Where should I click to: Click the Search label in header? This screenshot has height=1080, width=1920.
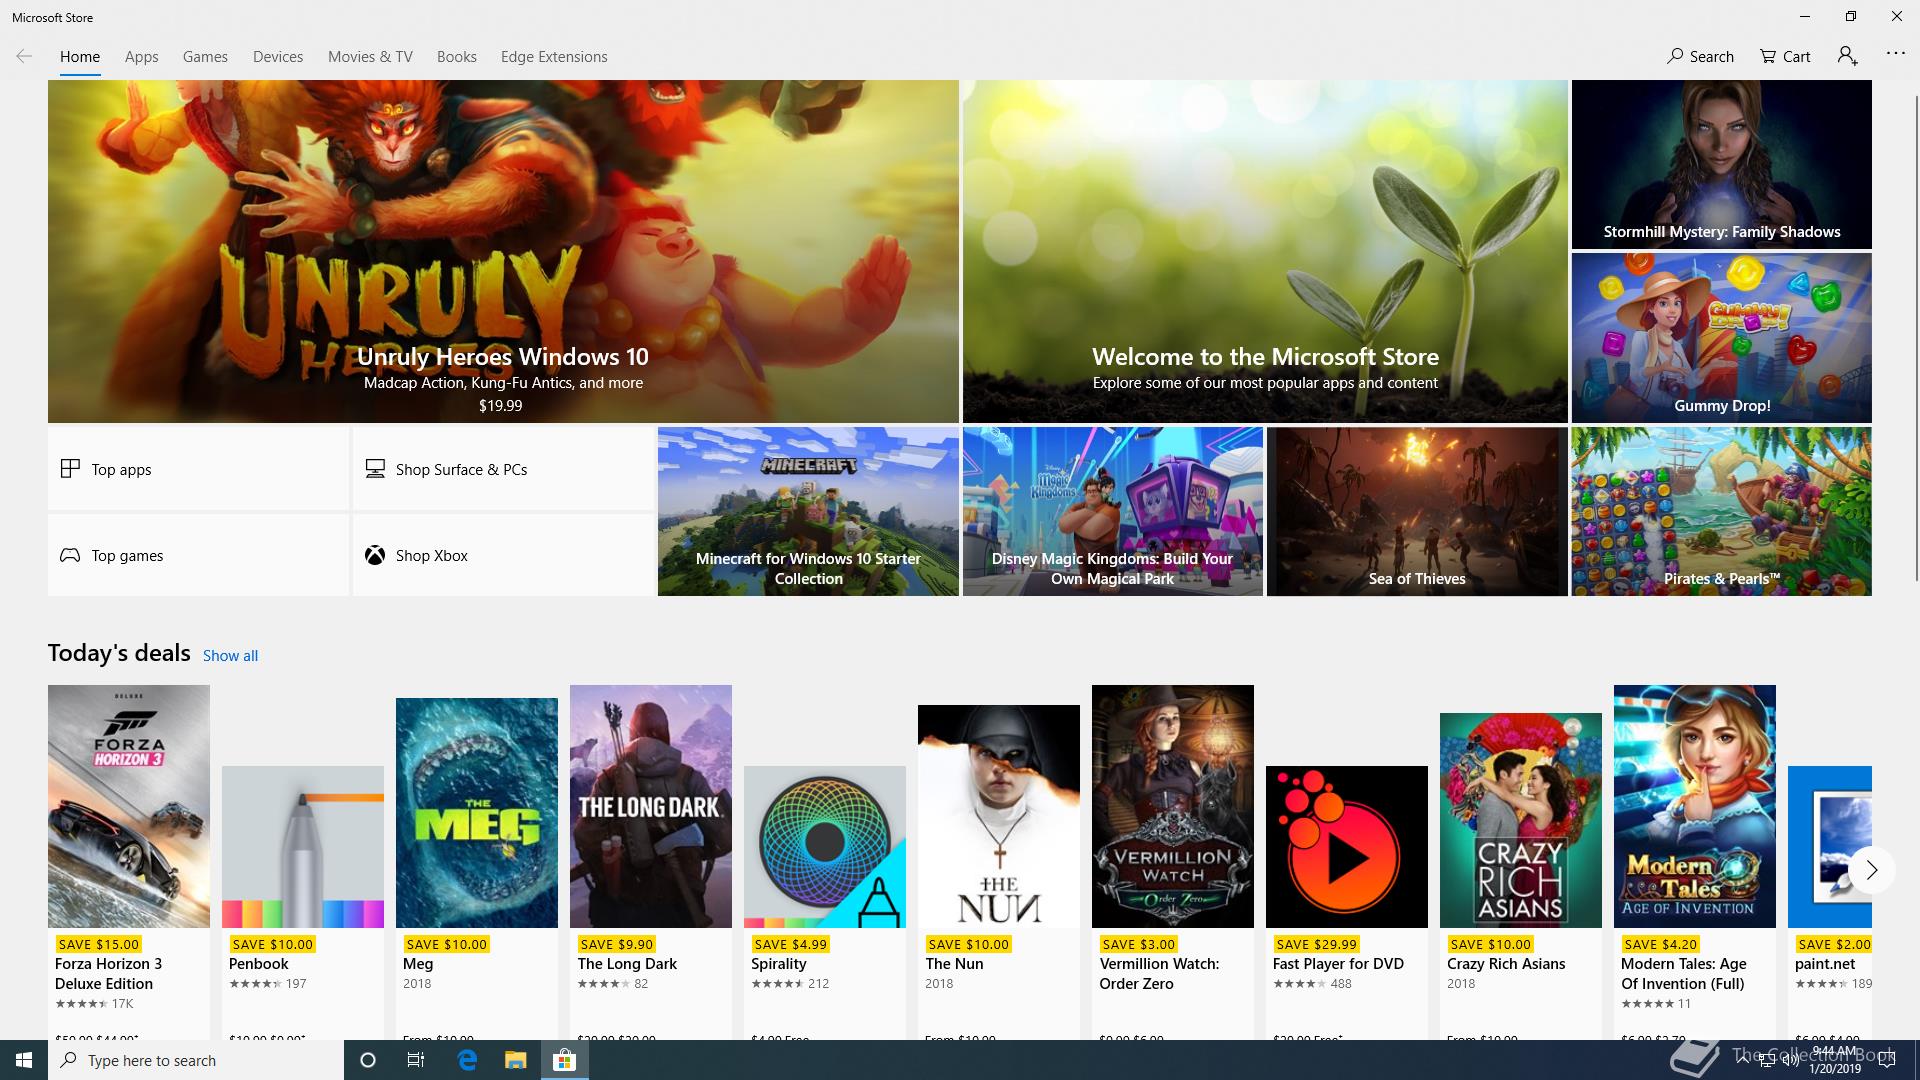(x=1711, y=57)
